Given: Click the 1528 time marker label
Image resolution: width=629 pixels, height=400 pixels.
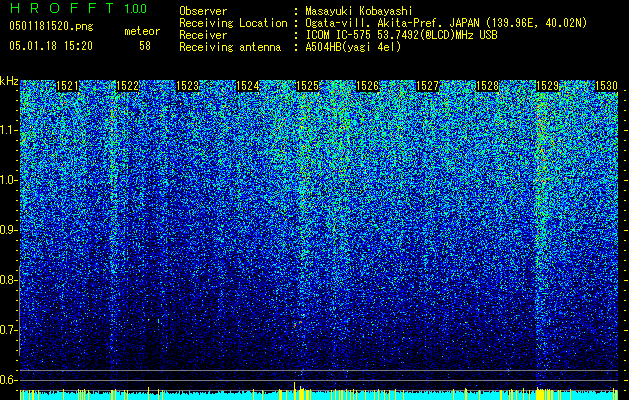Looking at the screenshot, I should (487, 86).
